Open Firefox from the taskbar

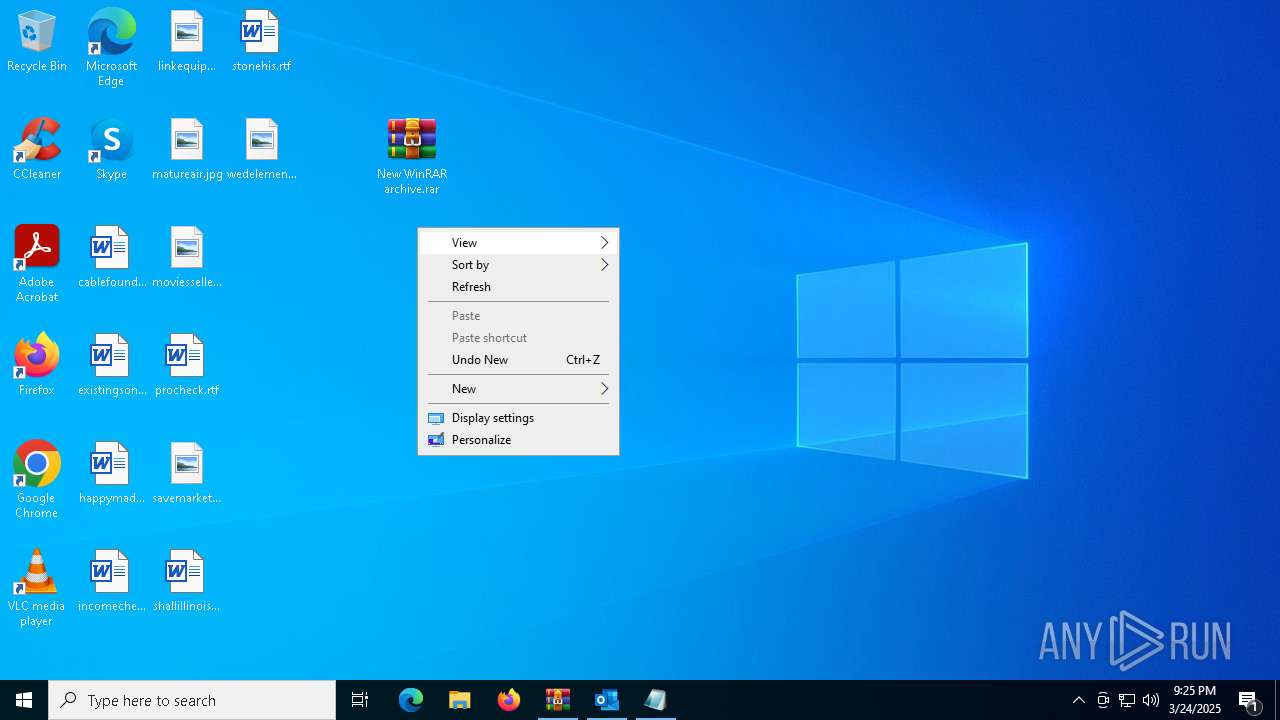click(x=509, y=700)
